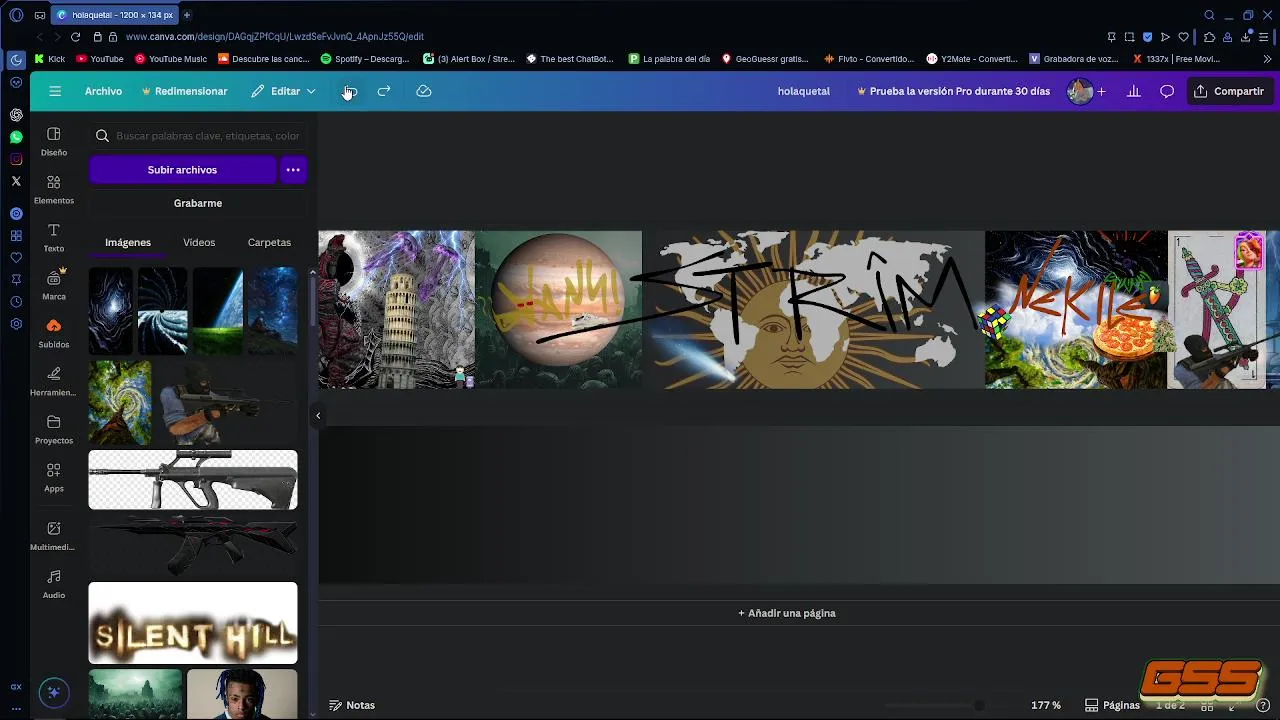Click the zoom slider handle

[979, 705]
